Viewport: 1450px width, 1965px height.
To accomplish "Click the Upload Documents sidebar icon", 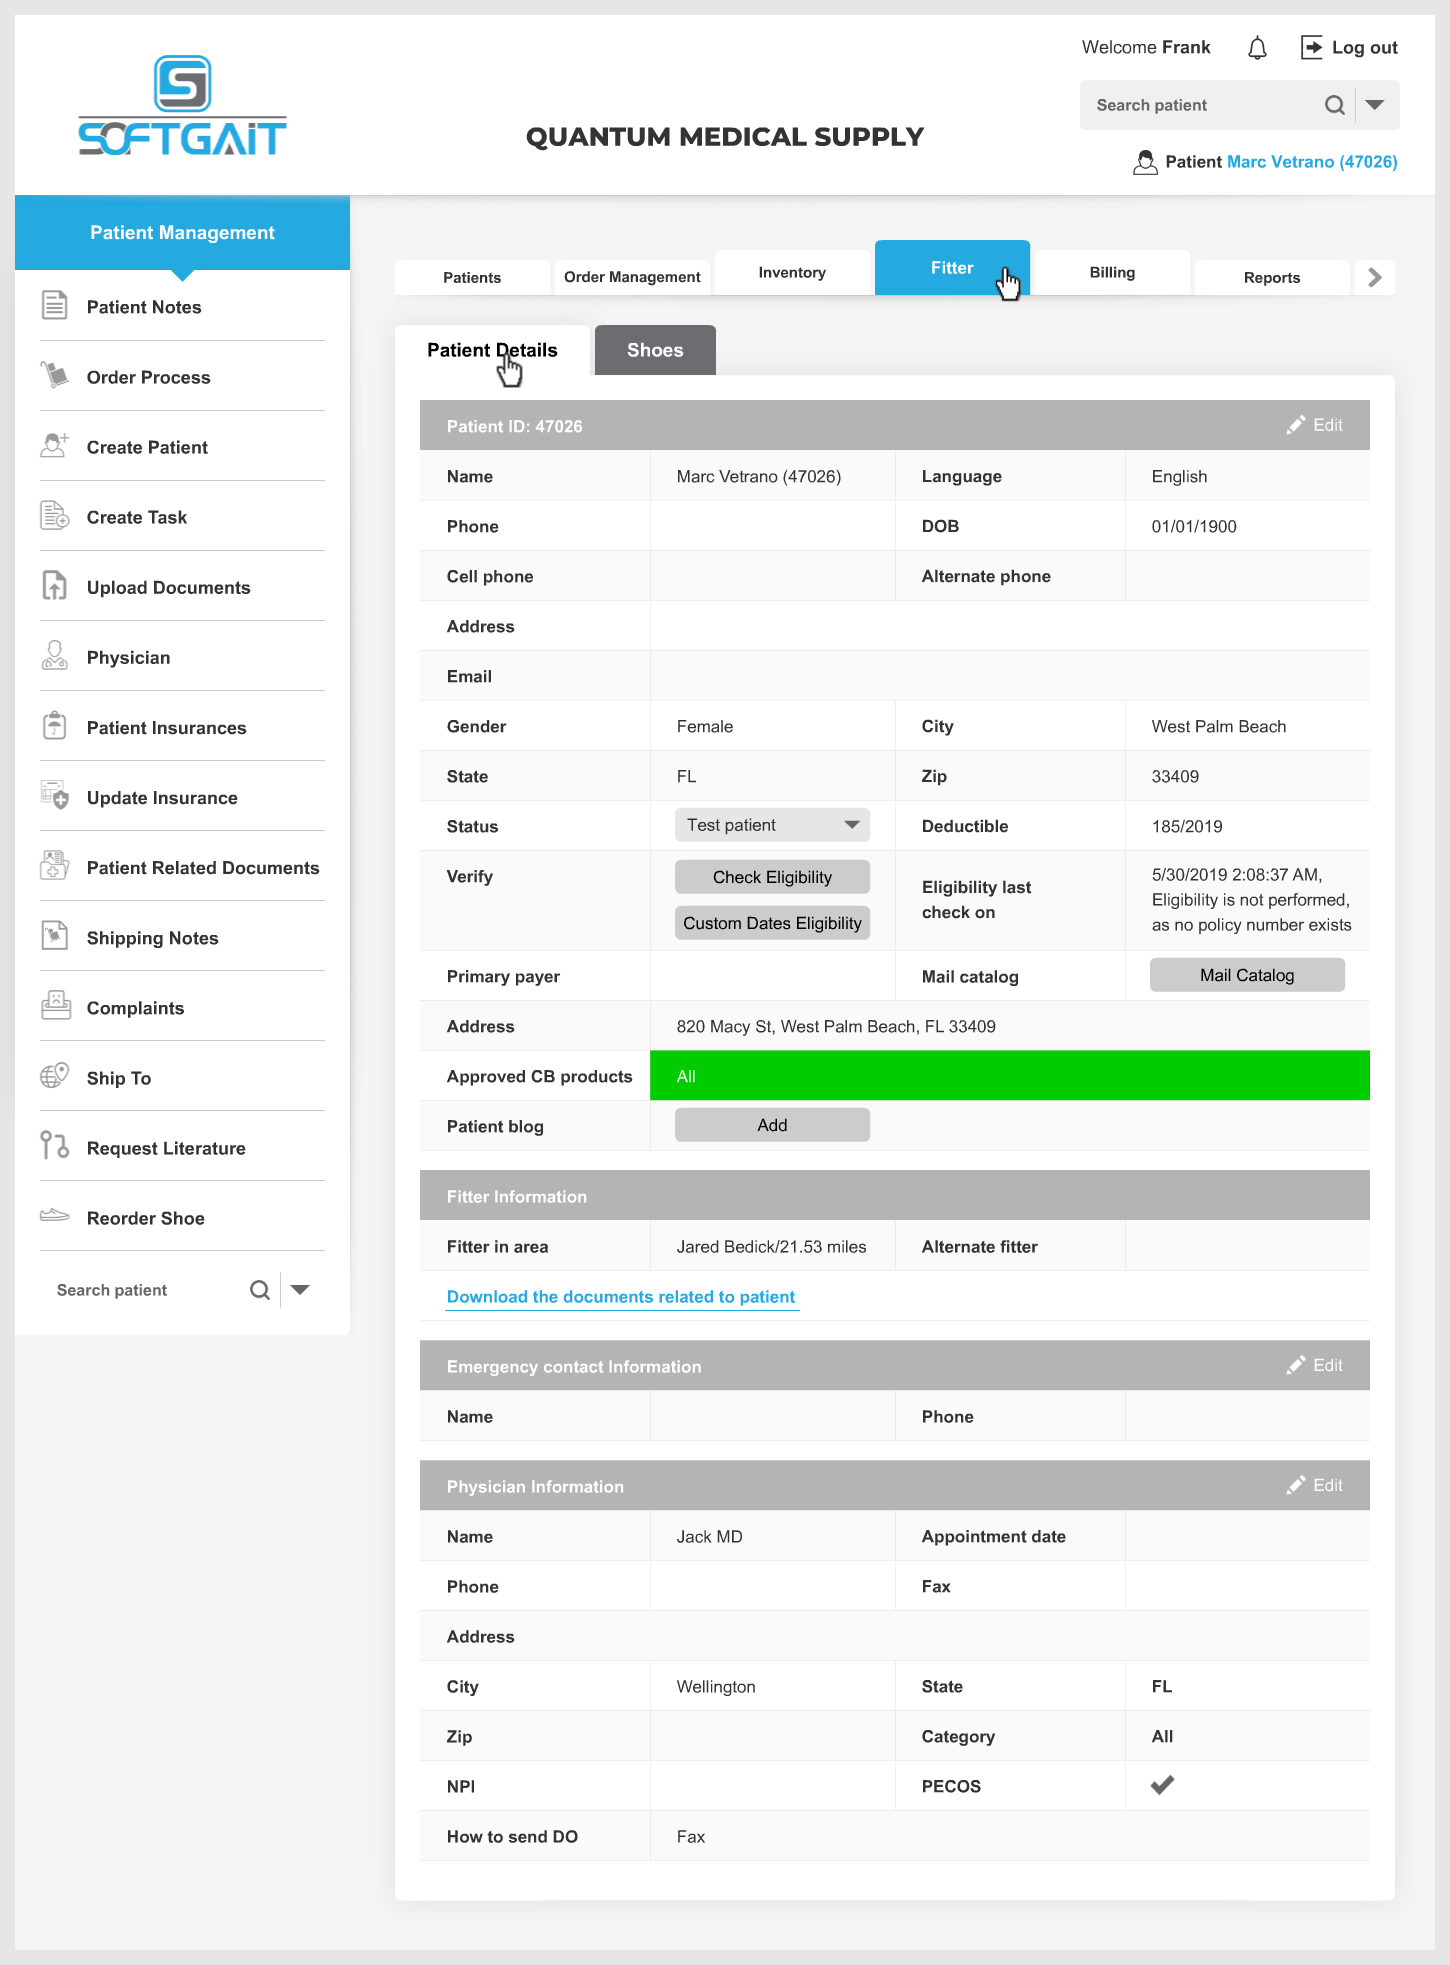I will 55,586.
